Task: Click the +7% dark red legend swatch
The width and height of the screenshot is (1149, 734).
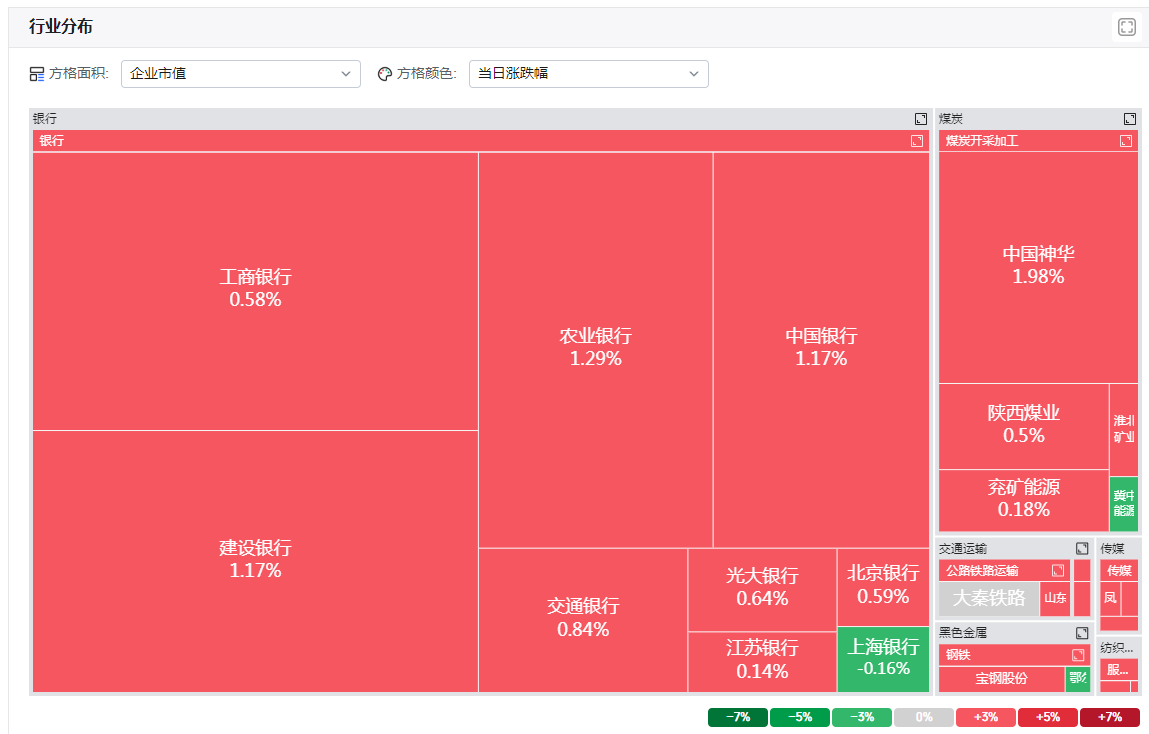Action: coord(1110,717)
